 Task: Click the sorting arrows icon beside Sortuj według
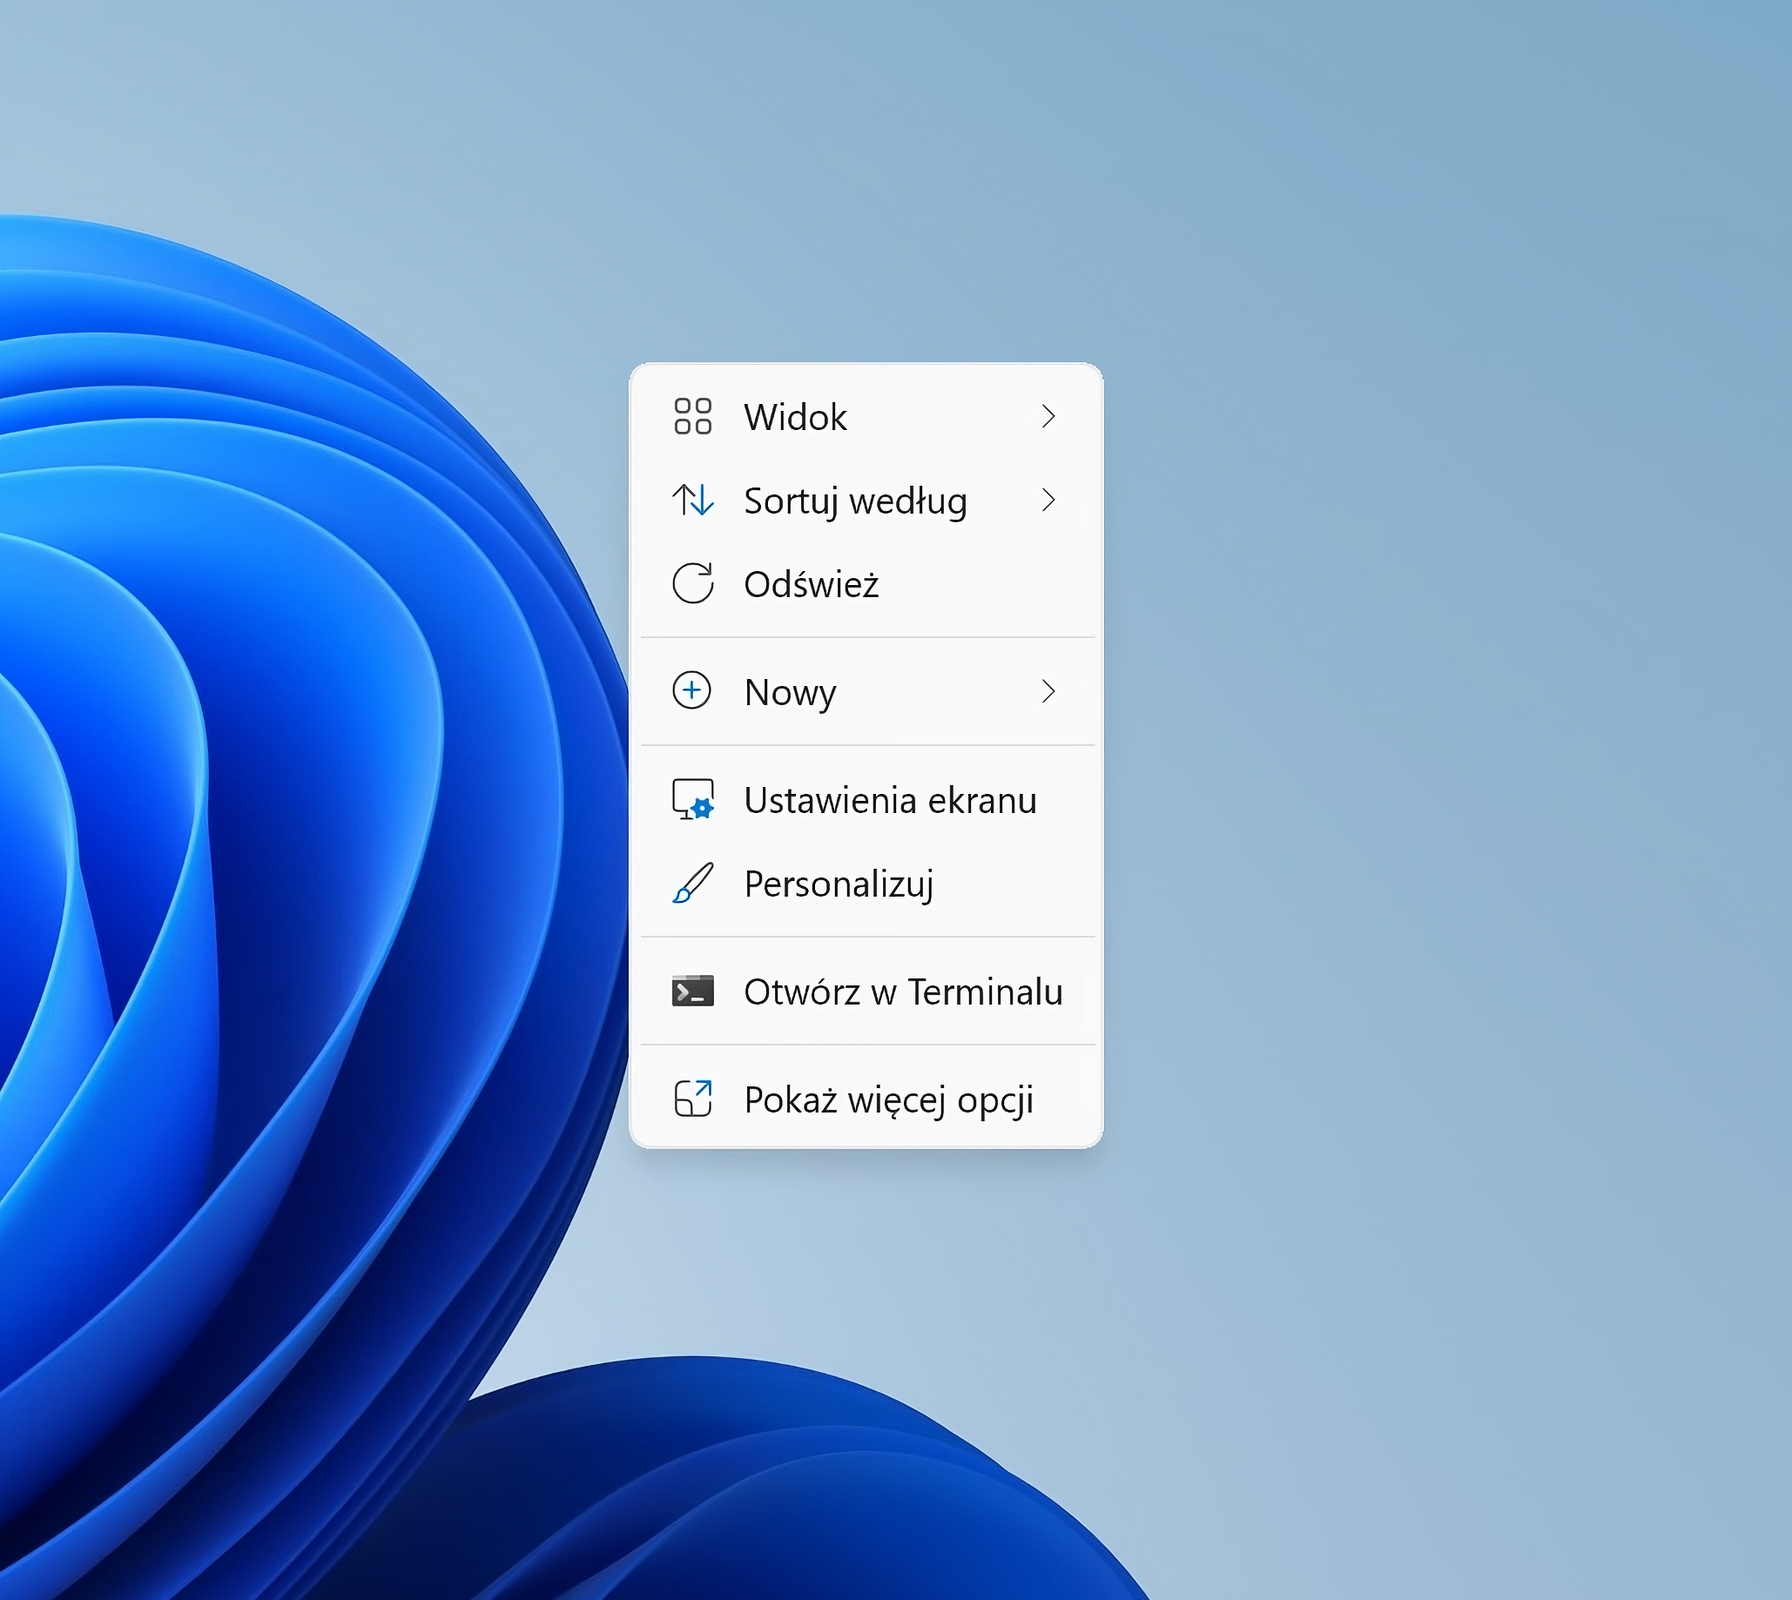coord(693,501)
